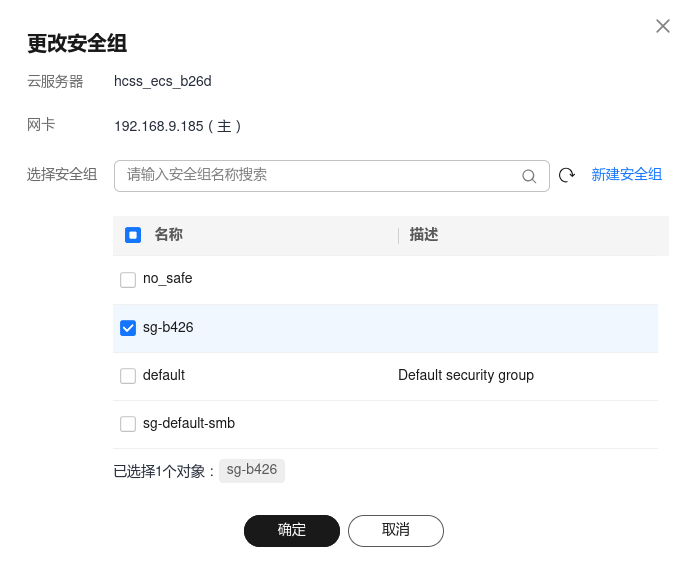This screenshot has width=681, height=568.
Task: Refresh the security group list
Action: pos(567,175)
